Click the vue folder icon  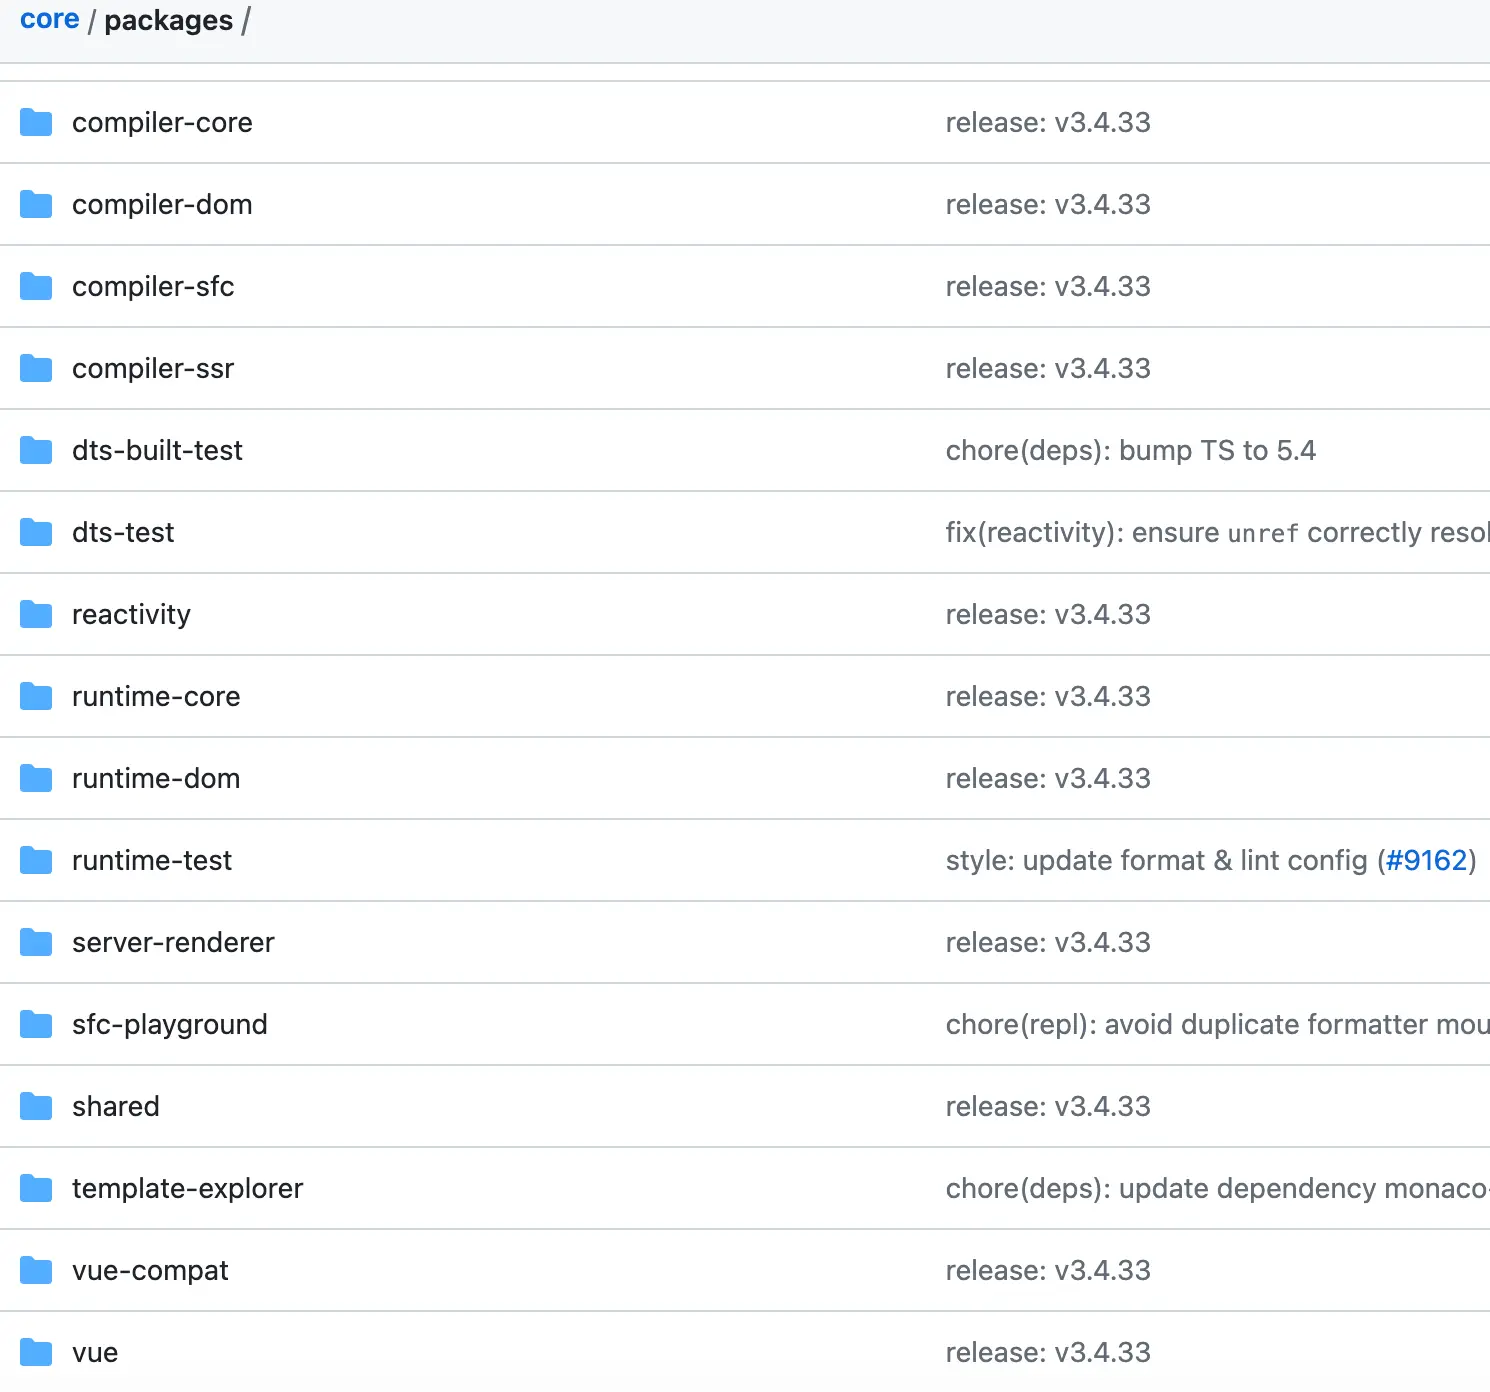tap(36, 1352)
